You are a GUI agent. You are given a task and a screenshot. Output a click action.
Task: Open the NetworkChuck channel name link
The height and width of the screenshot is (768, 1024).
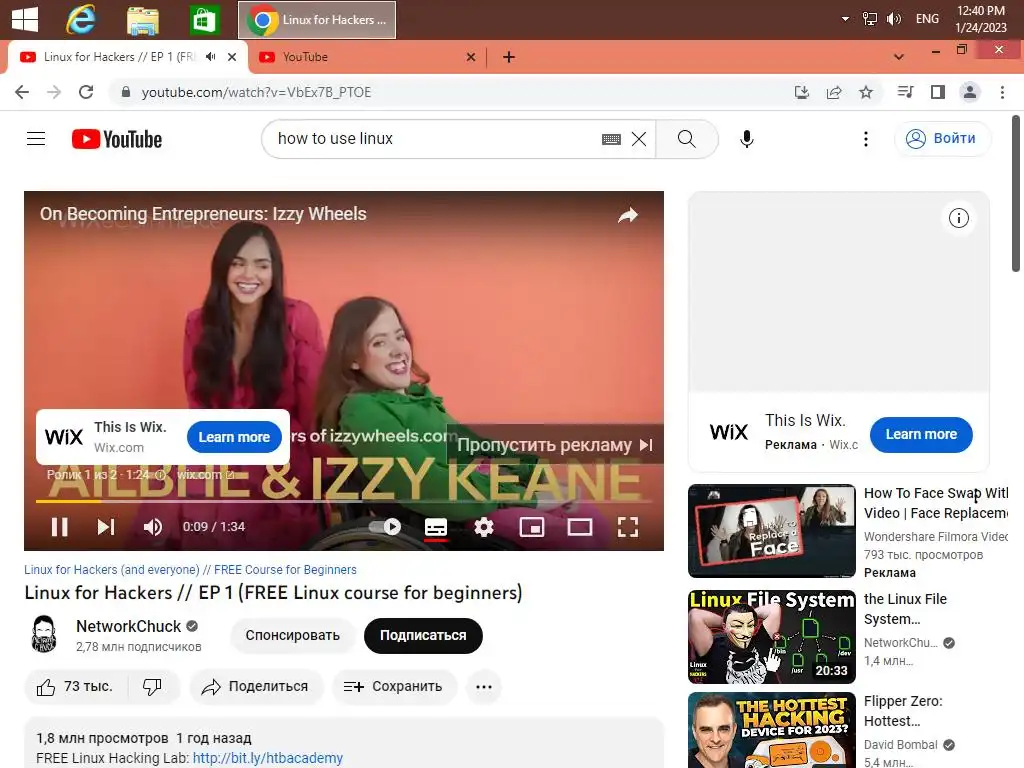pos(129,626)
